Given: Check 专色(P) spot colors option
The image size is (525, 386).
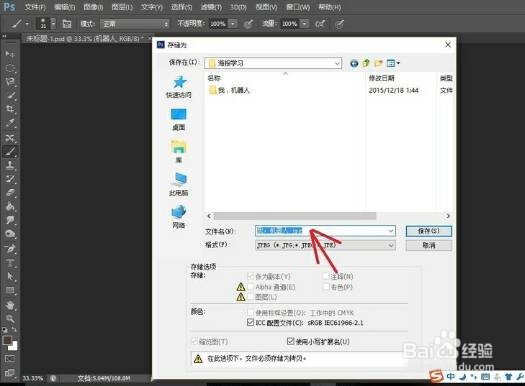Looking at the screenshot, I should point(326,287).
